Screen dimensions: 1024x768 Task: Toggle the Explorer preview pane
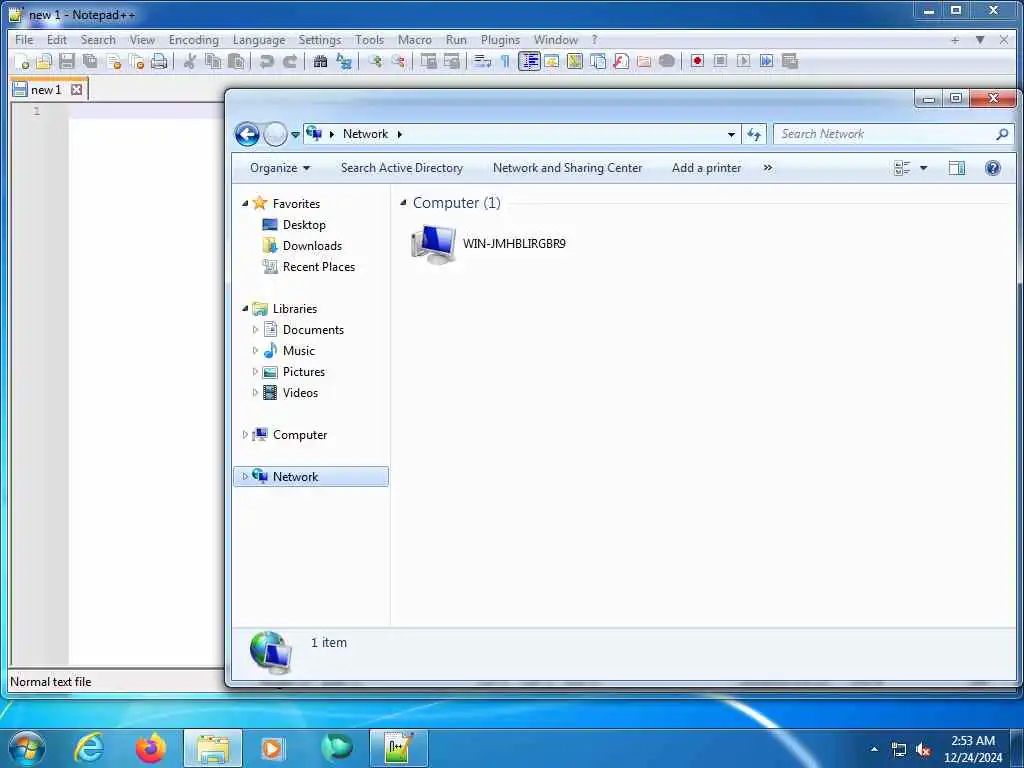coord(957,168)
